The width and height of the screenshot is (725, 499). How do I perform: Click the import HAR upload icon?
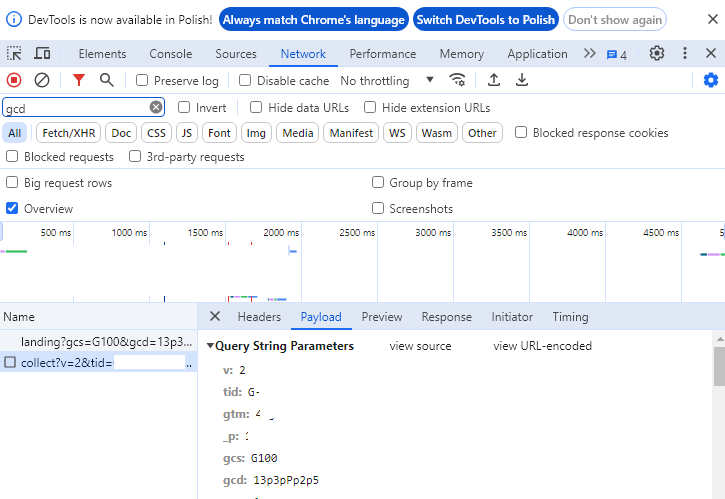pyautogui.click(x=494, y=80)
